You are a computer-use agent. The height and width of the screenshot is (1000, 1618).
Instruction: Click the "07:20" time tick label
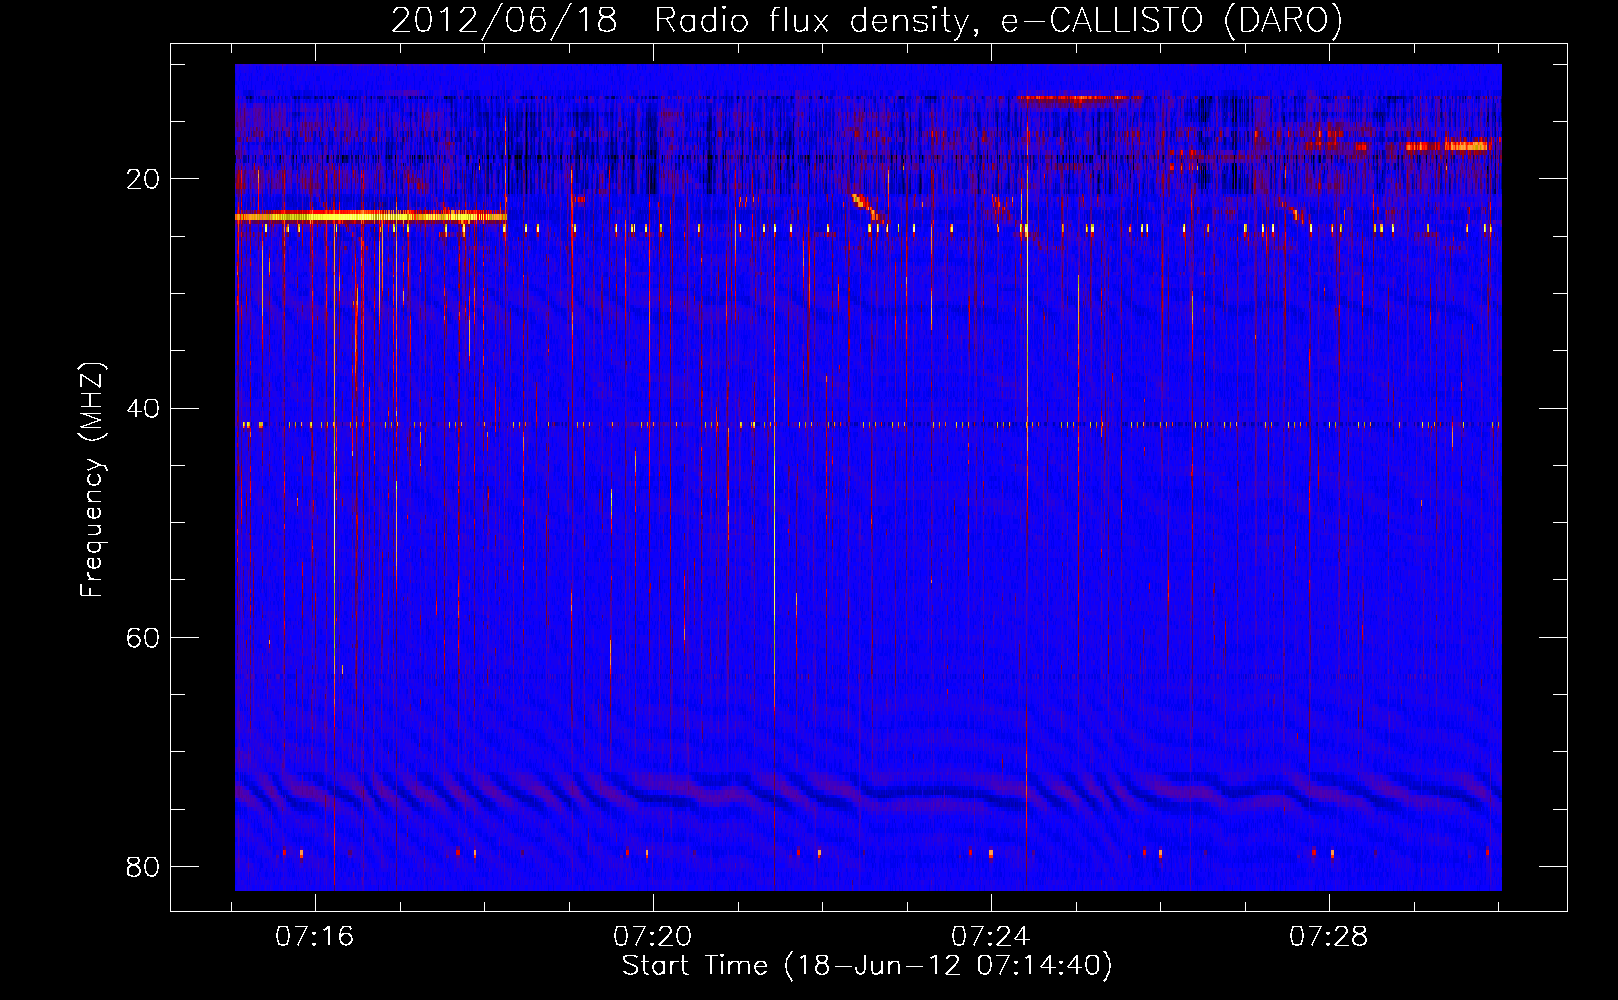653,937
